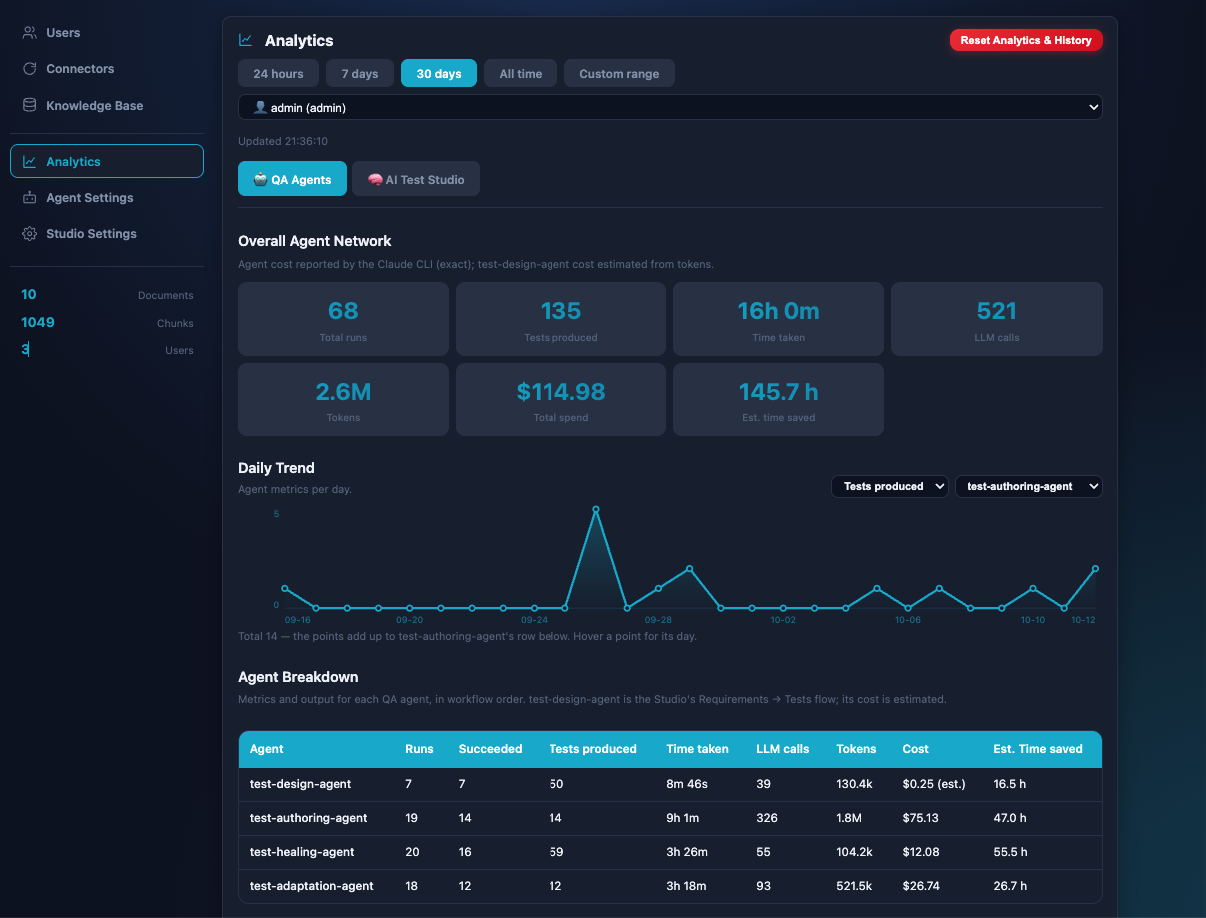Click the 09-16 data point on chart
The image size is (1206, 918).
[285, 589]
